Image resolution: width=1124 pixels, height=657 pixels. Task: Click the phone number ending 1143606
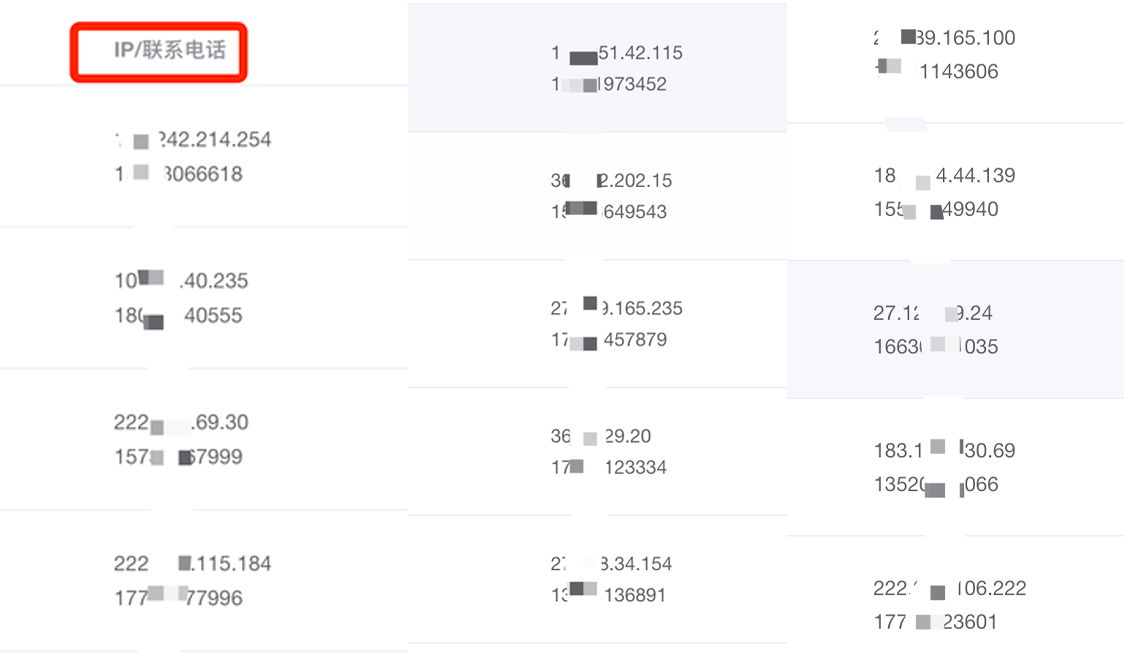click(x=936, y=72)
